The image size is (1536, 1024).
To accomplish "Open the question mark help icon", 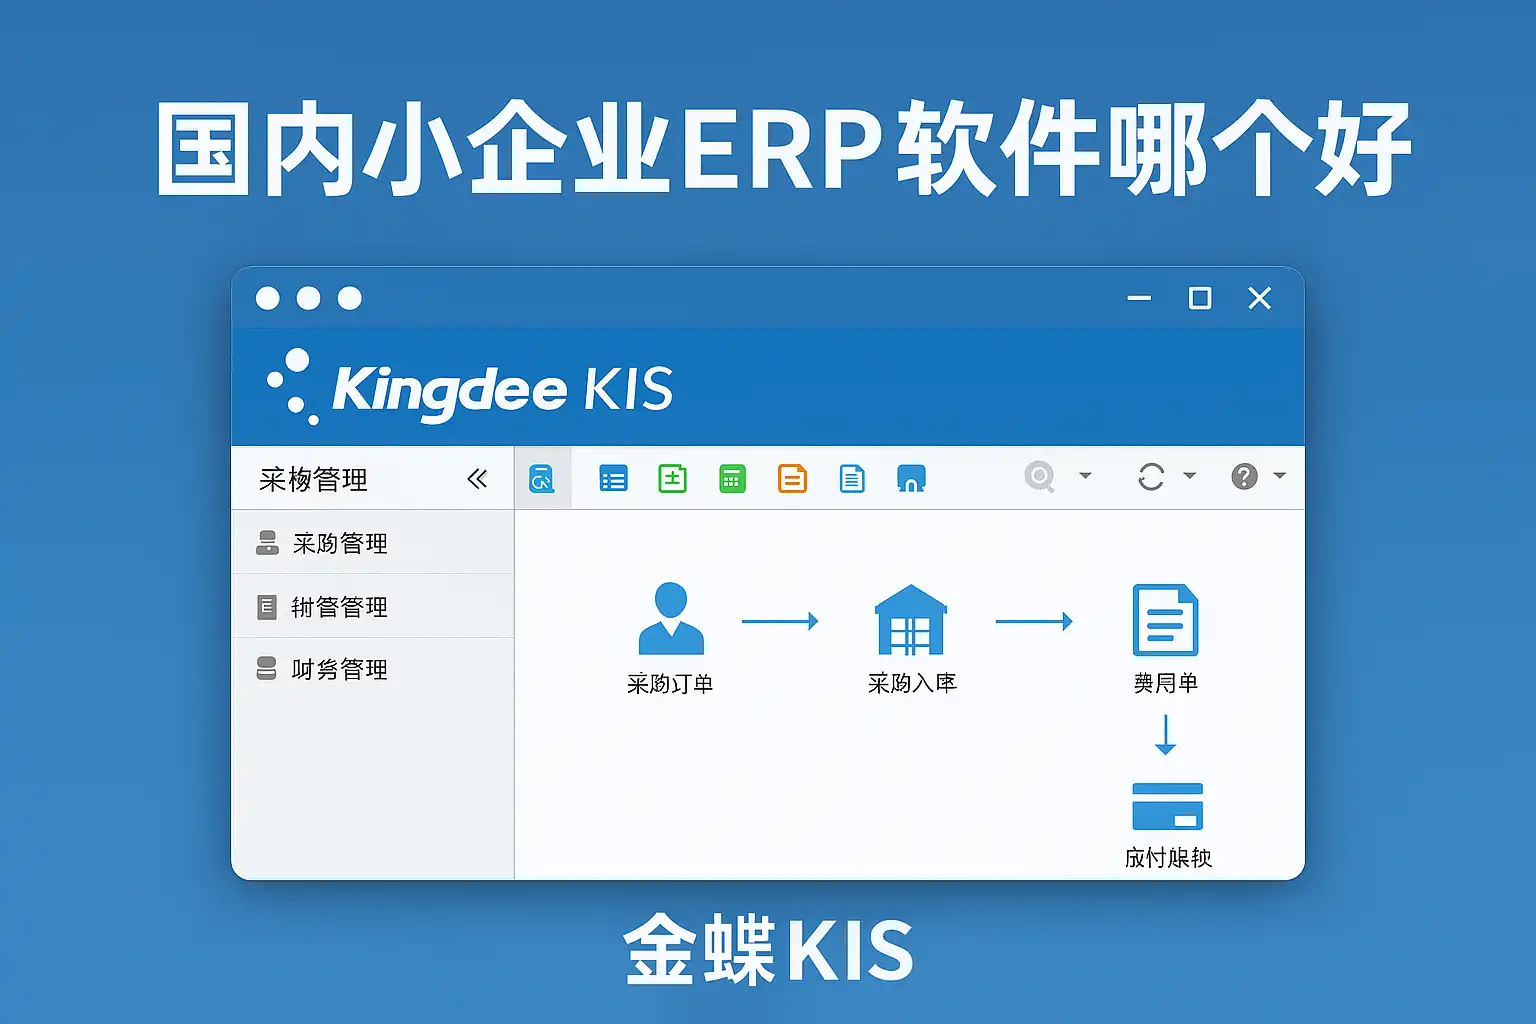I will [1244, 476].
